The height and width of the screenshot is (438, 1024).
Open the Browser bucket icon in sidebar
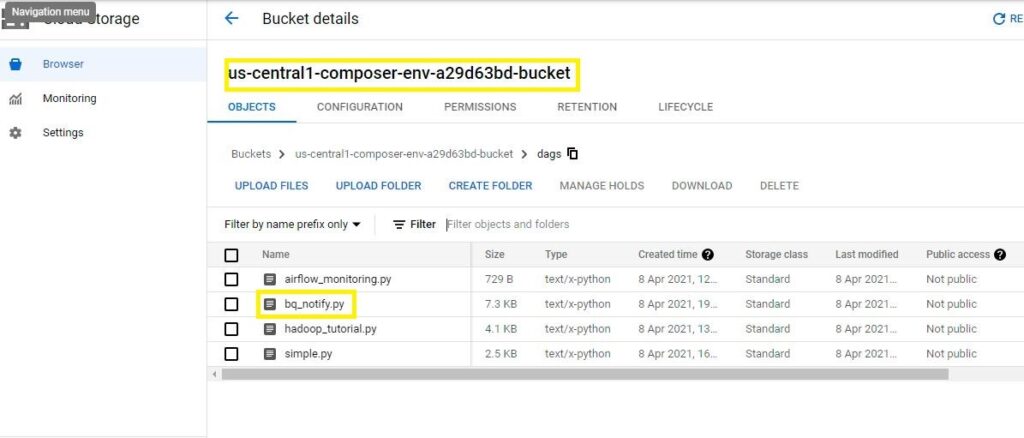point(15,64)
